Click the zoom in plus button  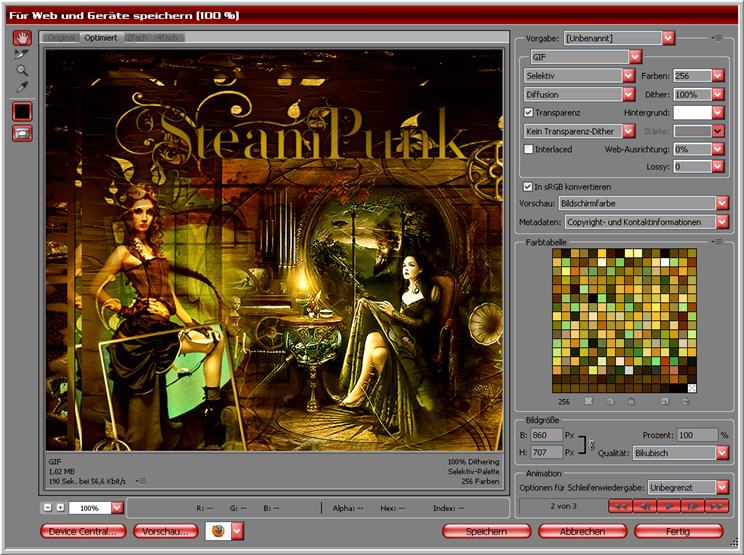[x=60, y=508]
